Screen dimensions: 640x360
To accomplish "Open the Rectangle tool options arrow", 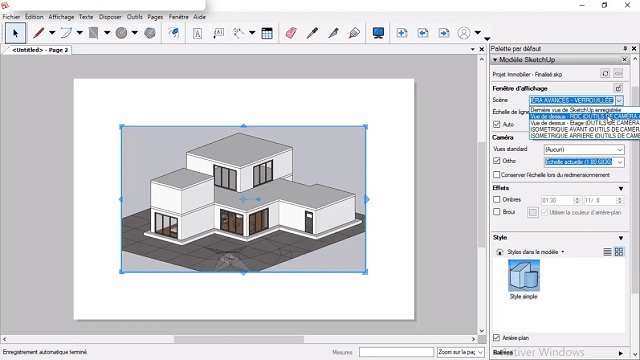I will tap(107, 33).
